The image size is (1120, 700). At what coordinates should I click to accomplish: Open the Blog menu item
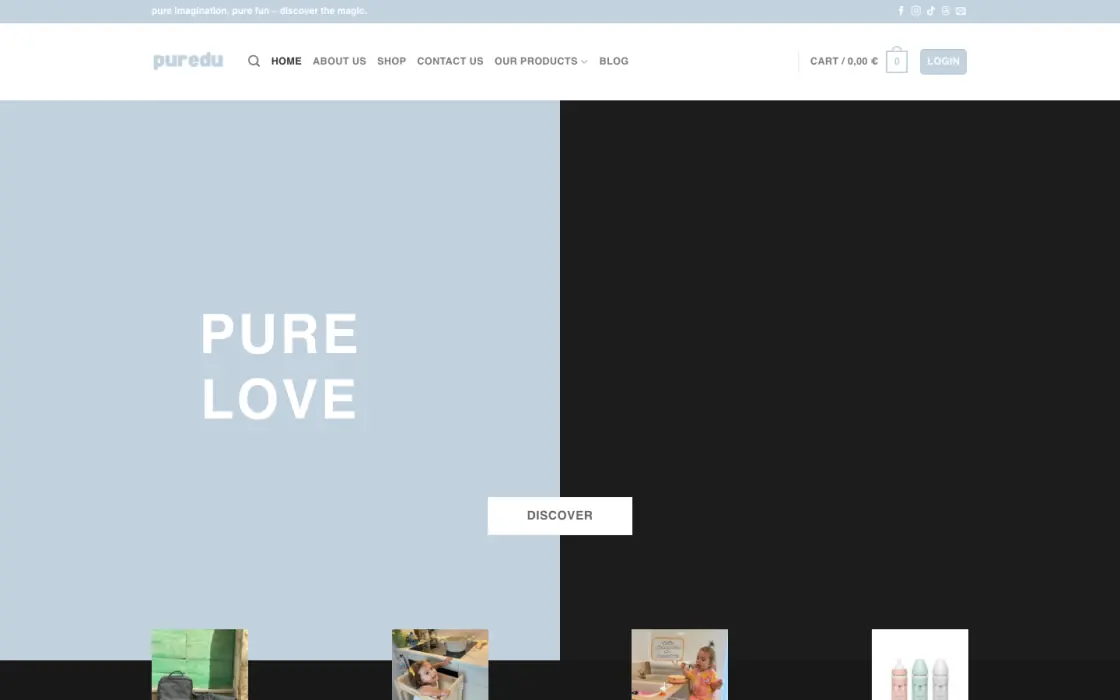coord(614,61)
